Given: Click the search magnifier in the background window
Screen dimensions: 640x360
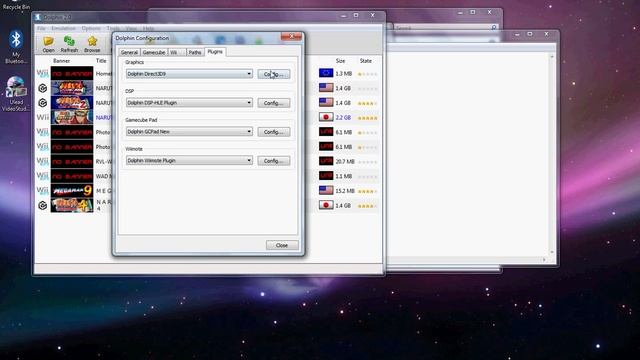Looking at the screenshot, I should [x=493, y=28].
